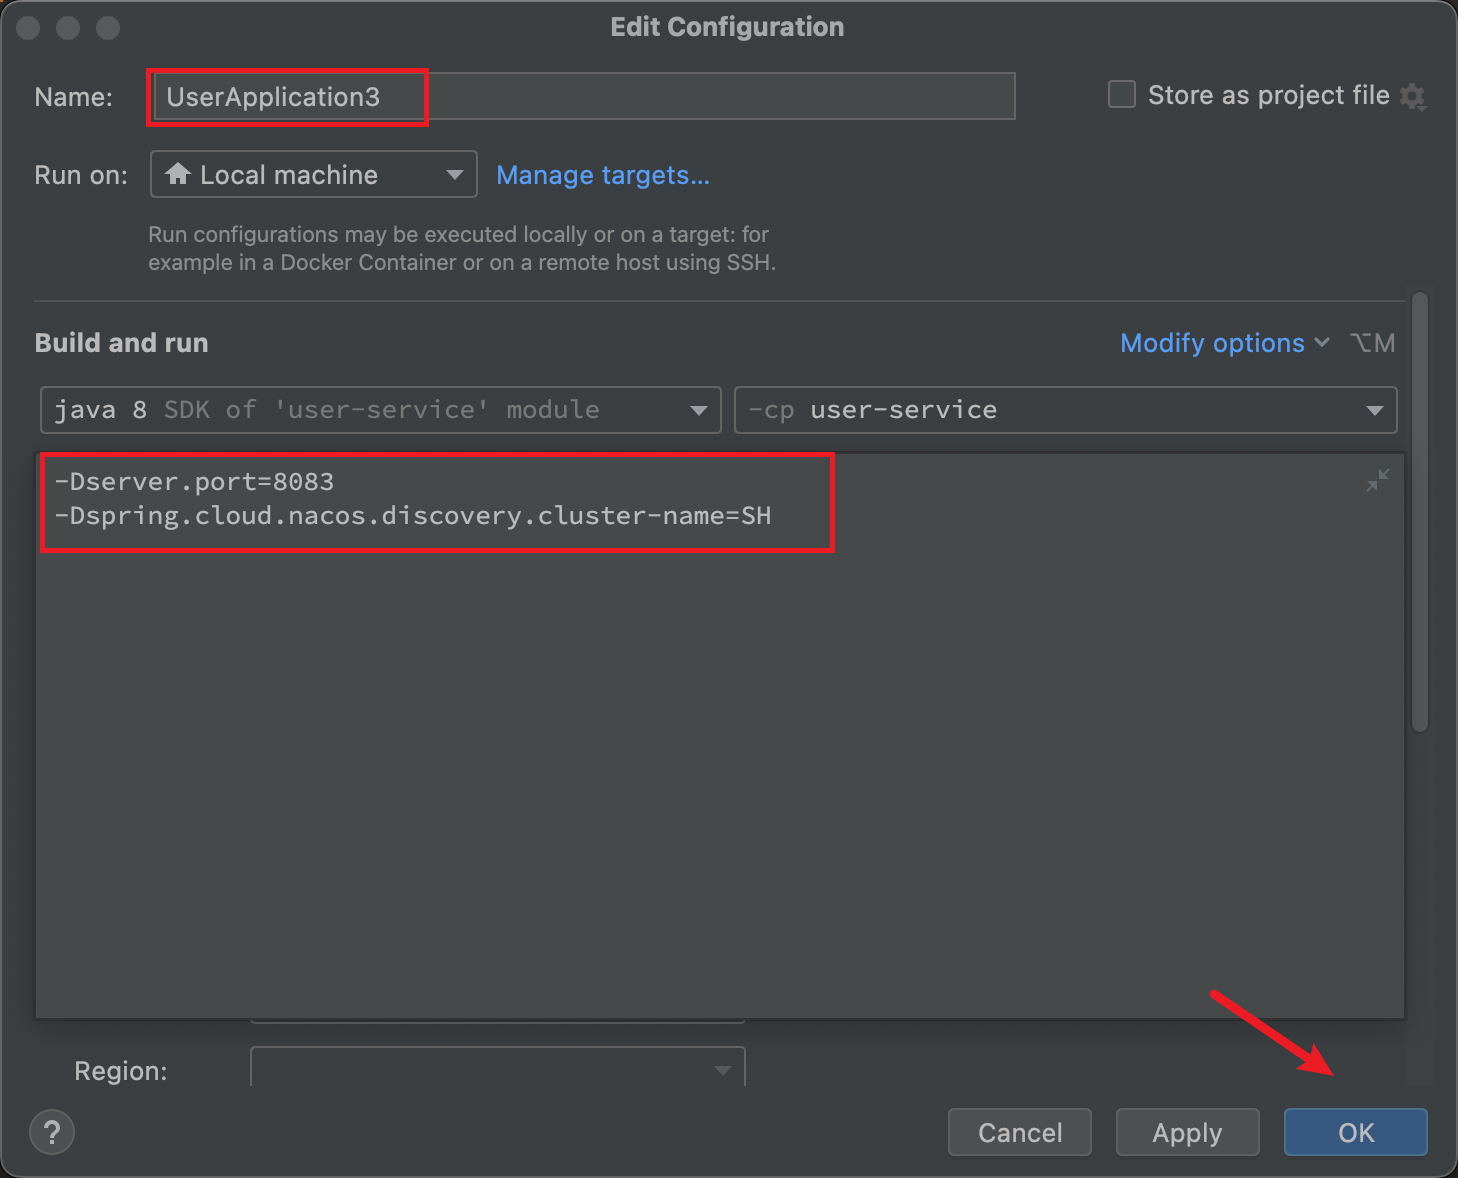Screen dimensions: 1458x1178
Task: Click the Apply button
Action: pyautogui.click(x=1187, y=1132)
